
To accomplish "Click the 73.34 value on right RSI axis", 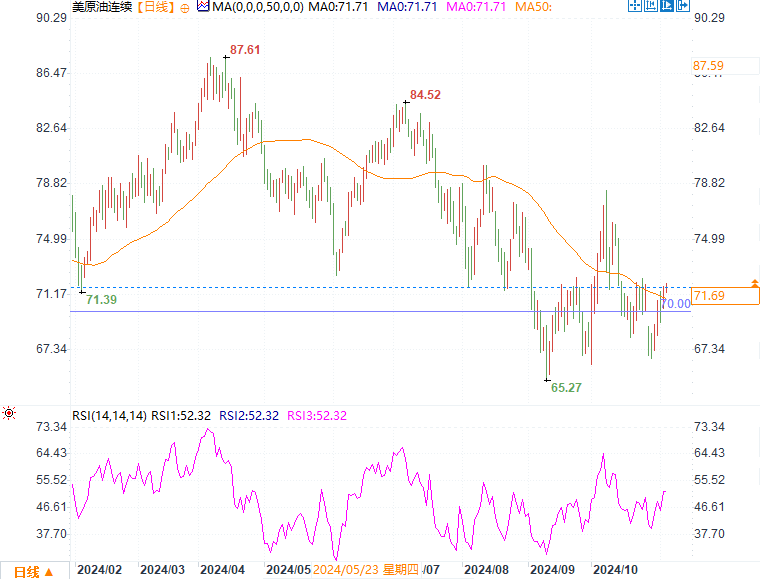I will [x=709, y=427].
